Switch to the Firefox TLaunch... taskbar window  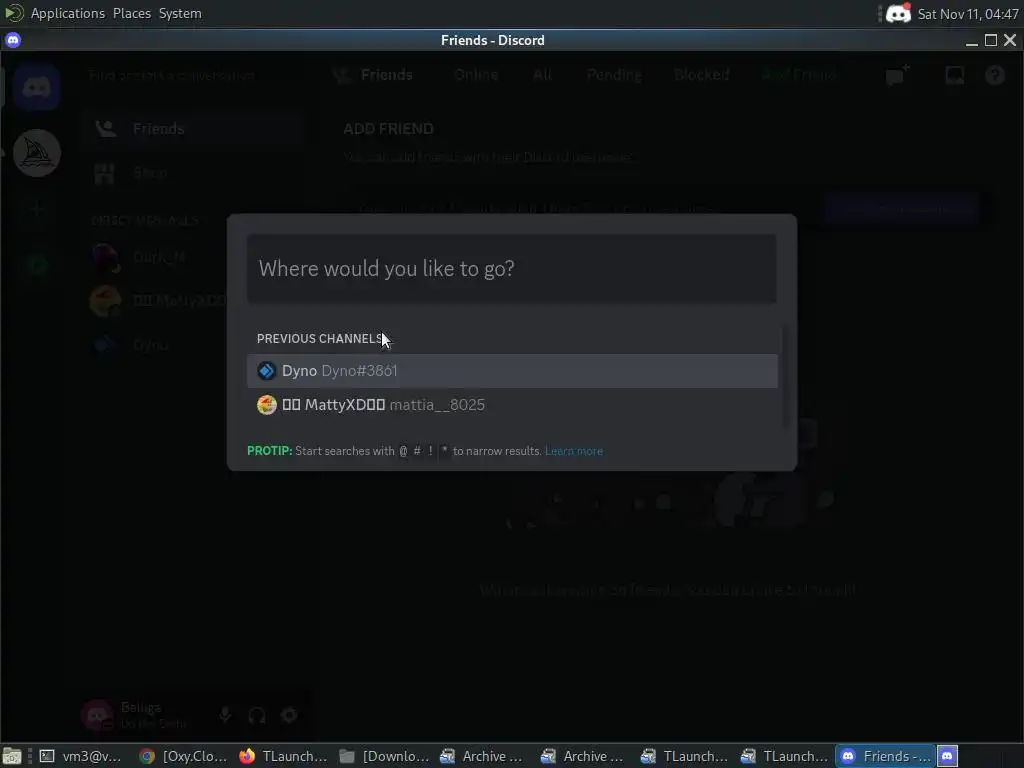point(283,756)
